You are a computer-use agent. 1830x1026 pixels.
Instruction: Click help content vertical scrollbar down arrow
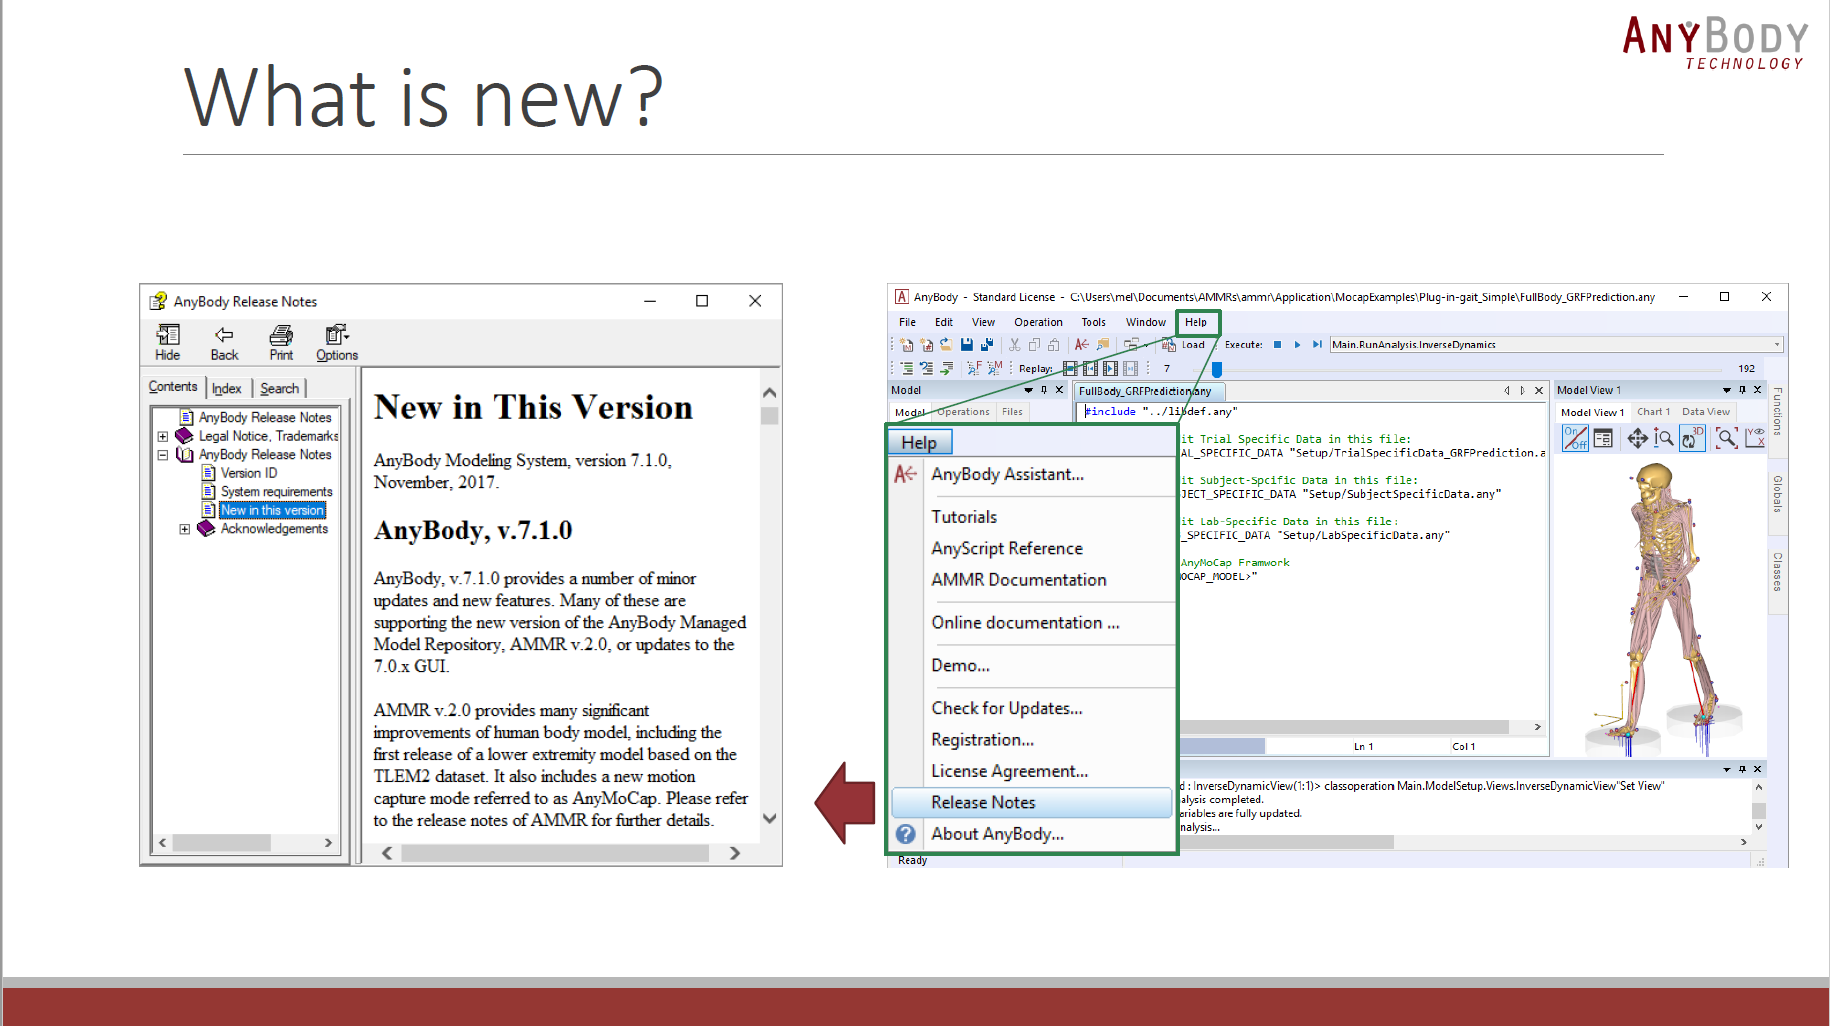pyautogui.click(x=769, y=818)
